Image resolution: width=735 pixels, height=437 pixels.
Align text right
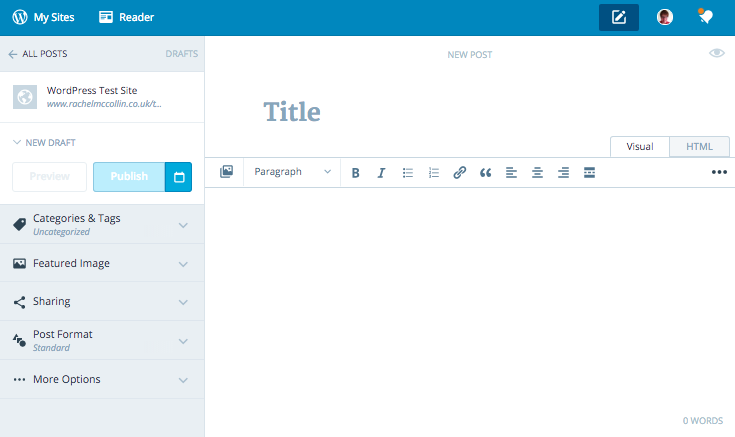coord(563,173)
